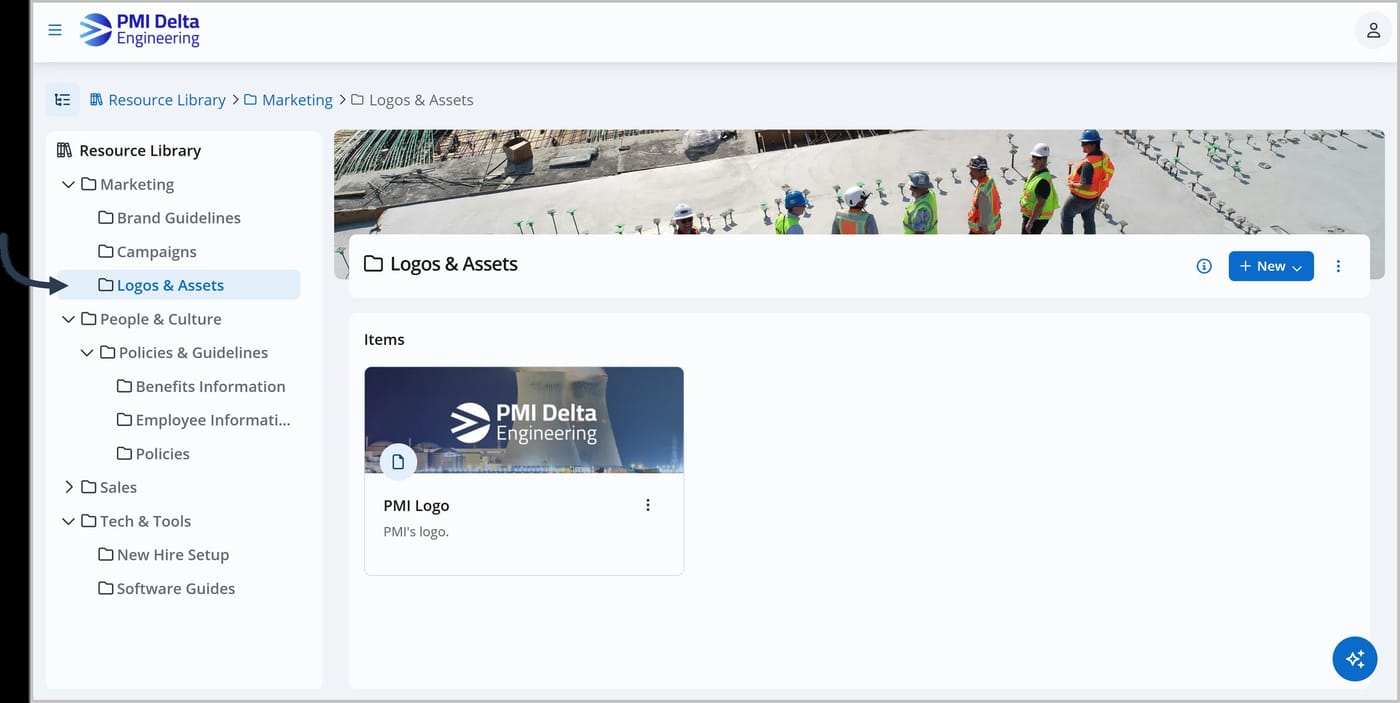Screen dimensions: 1400x703
Task: Open the PMI Logo thumbnail image
Action: click(x=524, y=420)
